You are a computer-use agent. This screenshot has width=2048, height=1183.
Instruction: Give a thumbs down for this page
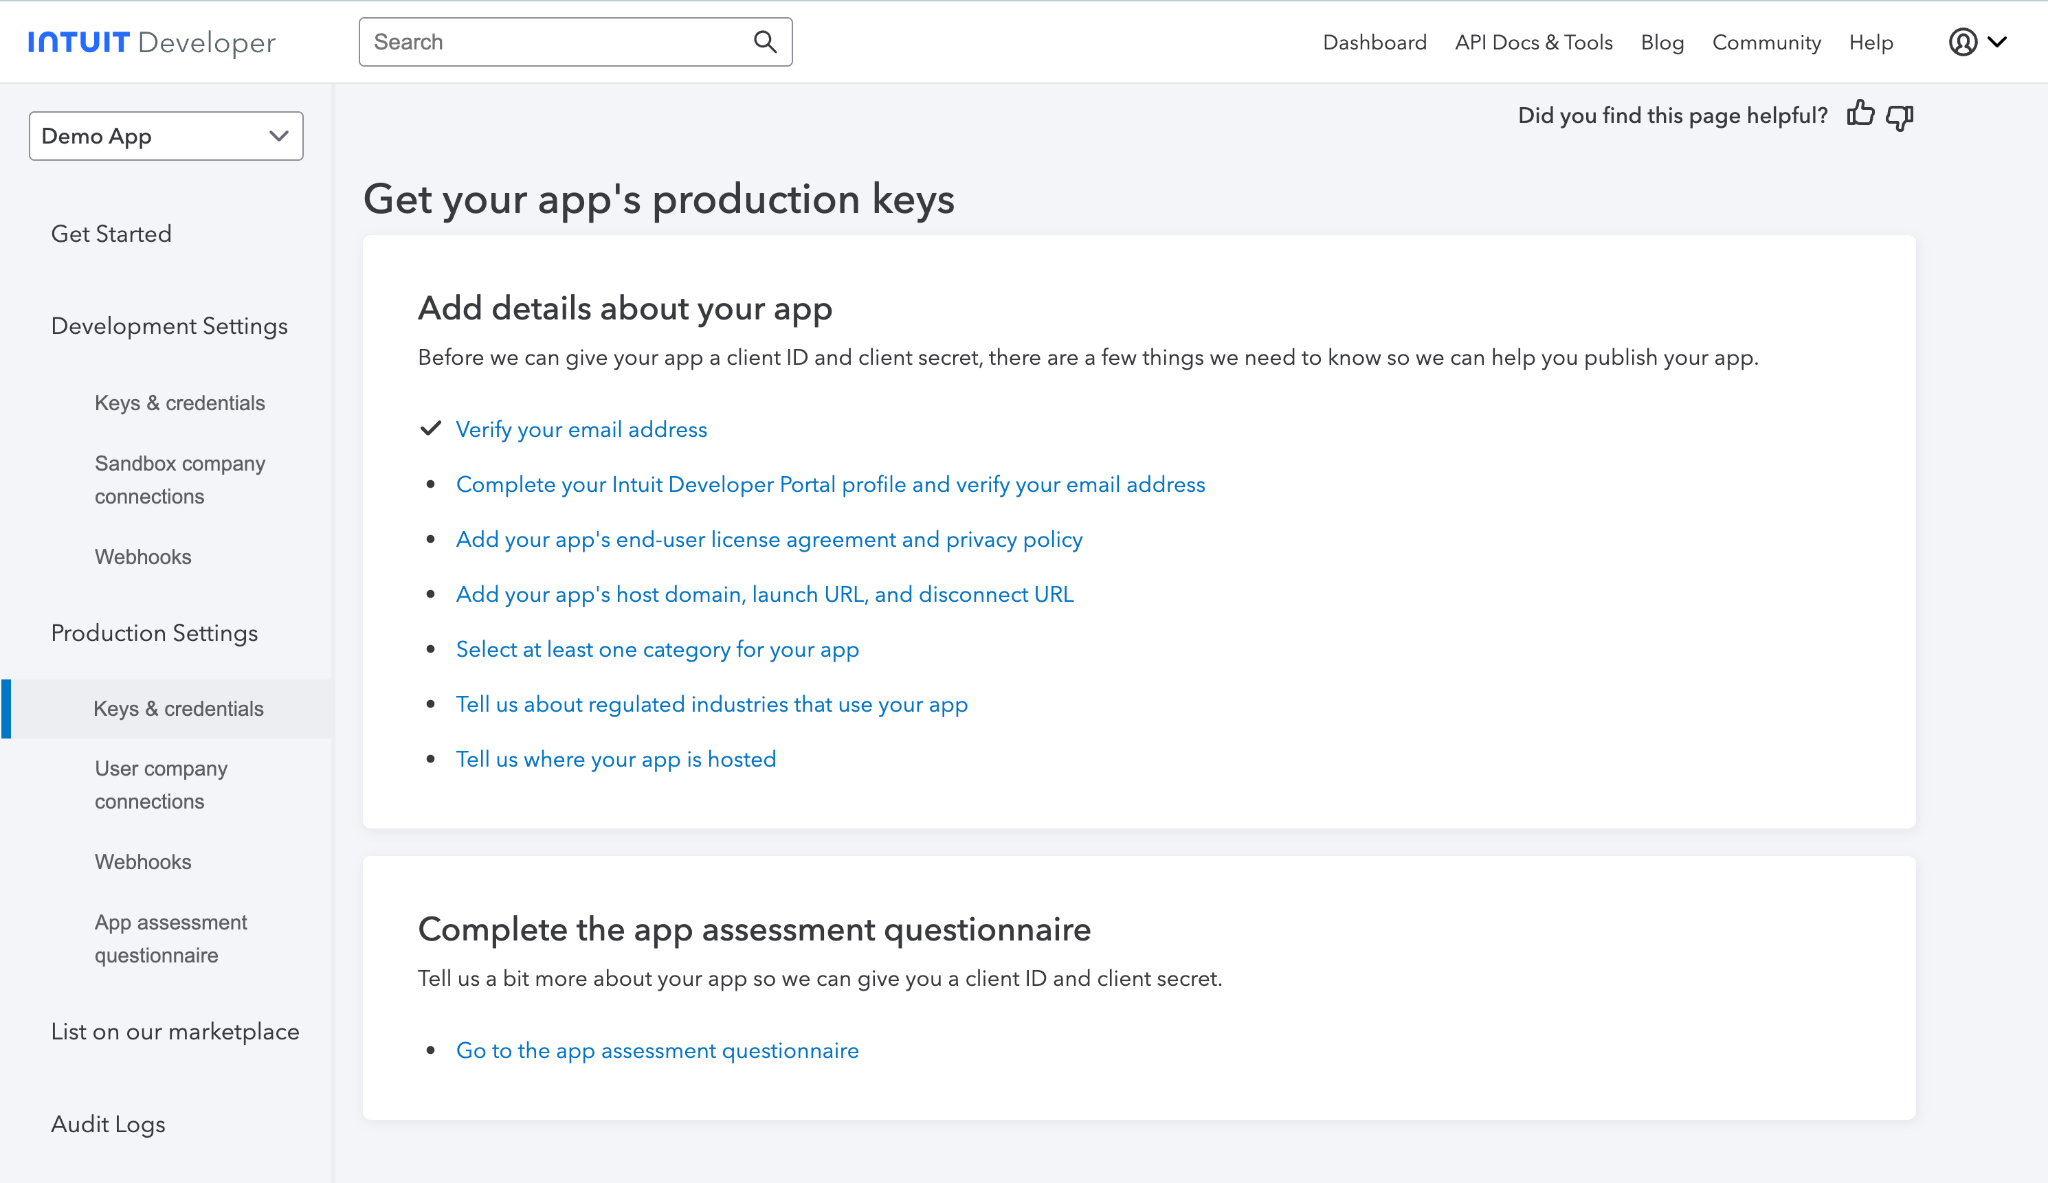(1899, 117)
